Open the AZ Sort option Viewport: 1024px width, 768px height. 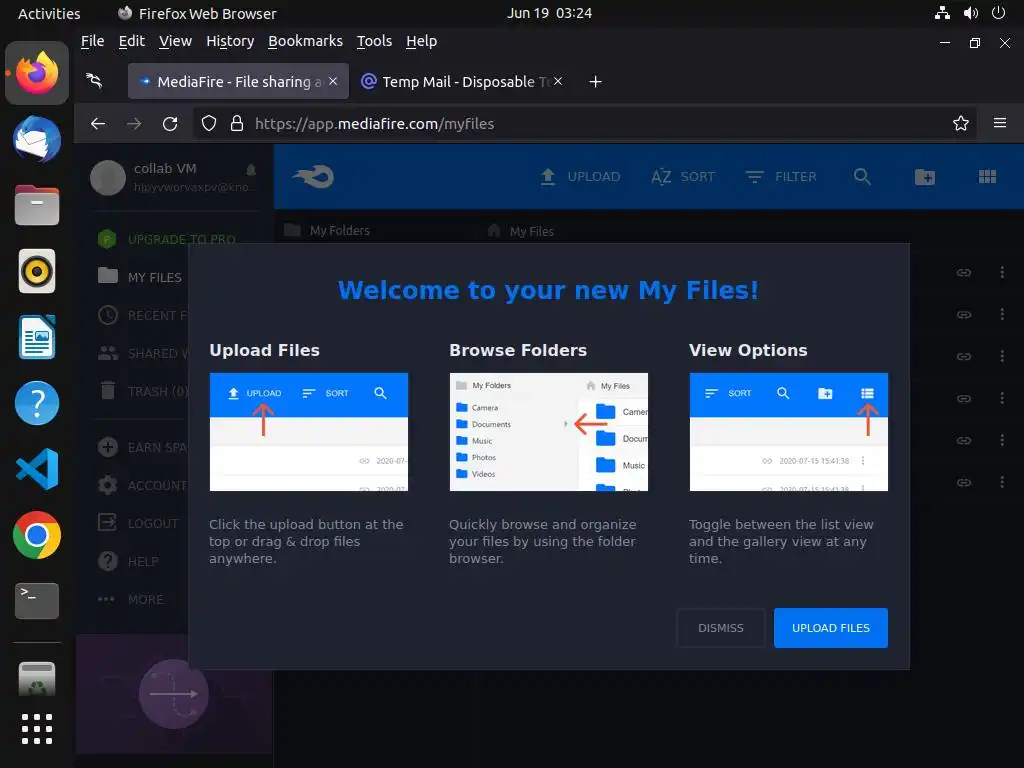tap(682, 176)
